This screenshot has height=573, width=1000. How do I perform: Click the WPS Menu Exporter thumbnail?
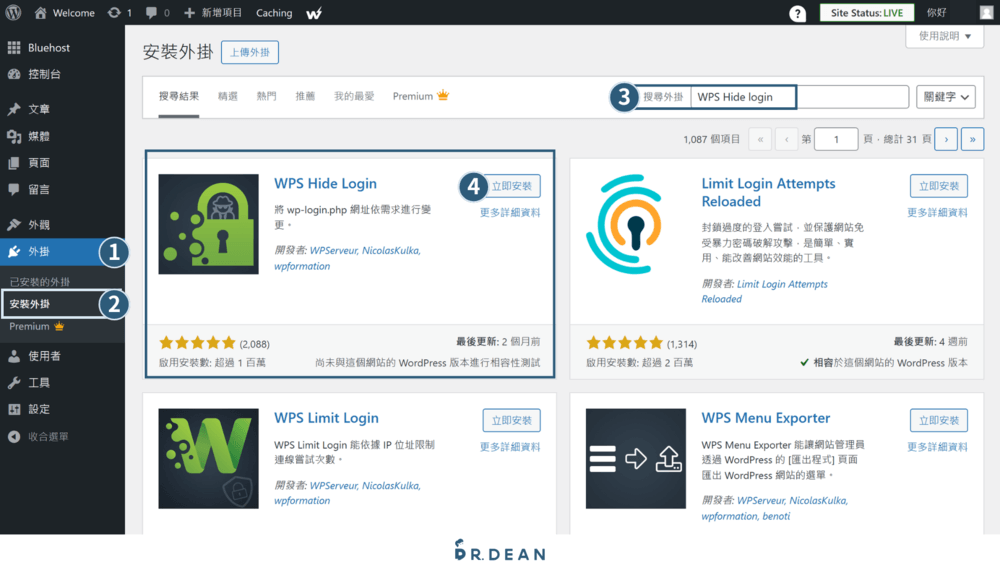[636, 459]
